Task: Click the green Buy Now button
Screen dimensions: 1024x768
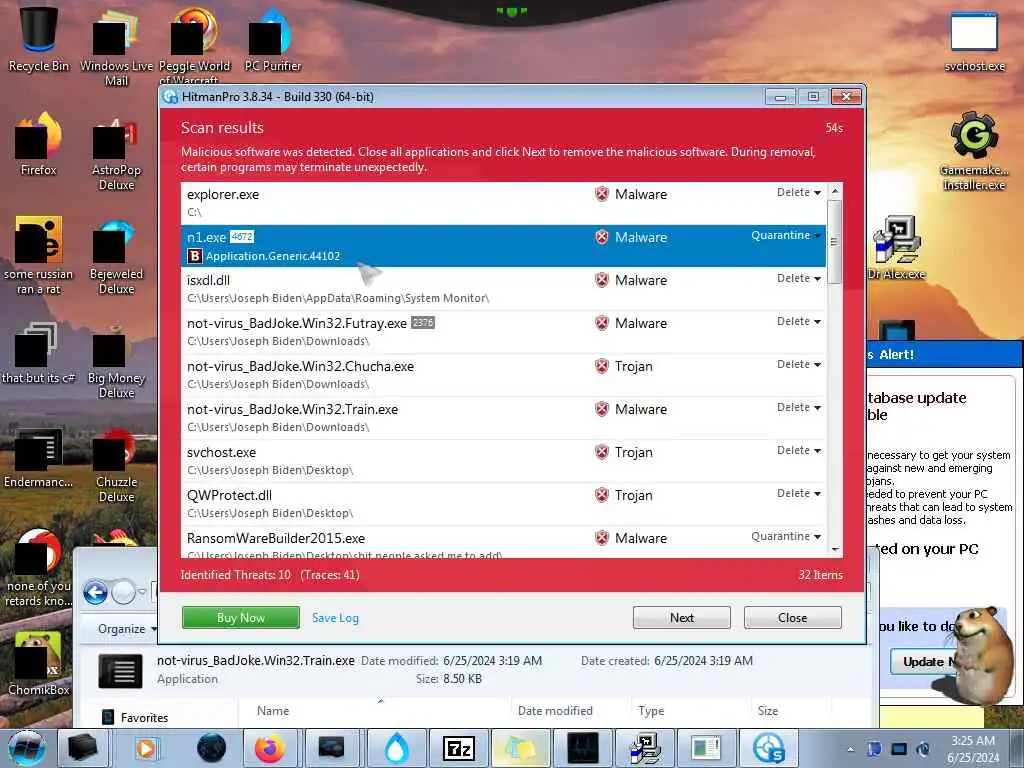Action: 241,618
